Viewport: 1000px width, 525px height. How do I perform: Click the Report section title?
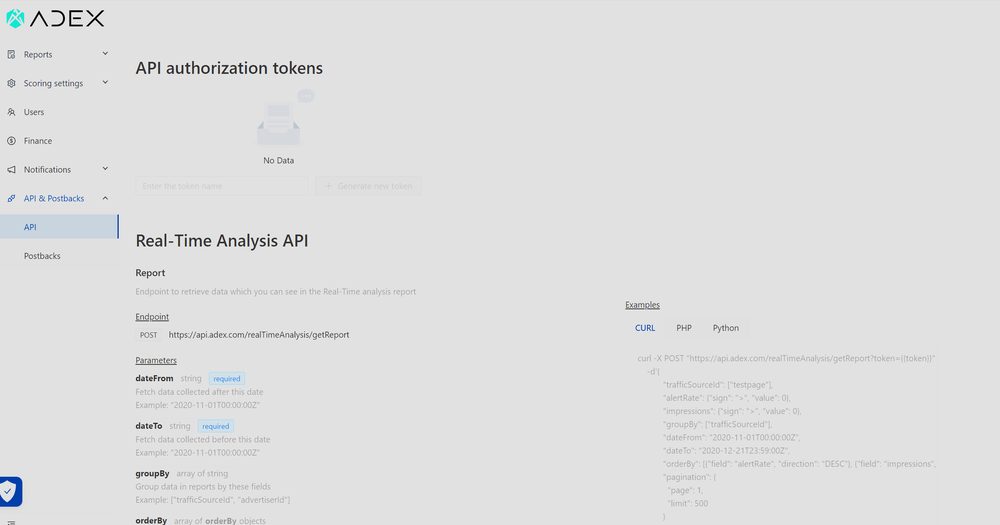pyautogui.click(x=150, y=273)
